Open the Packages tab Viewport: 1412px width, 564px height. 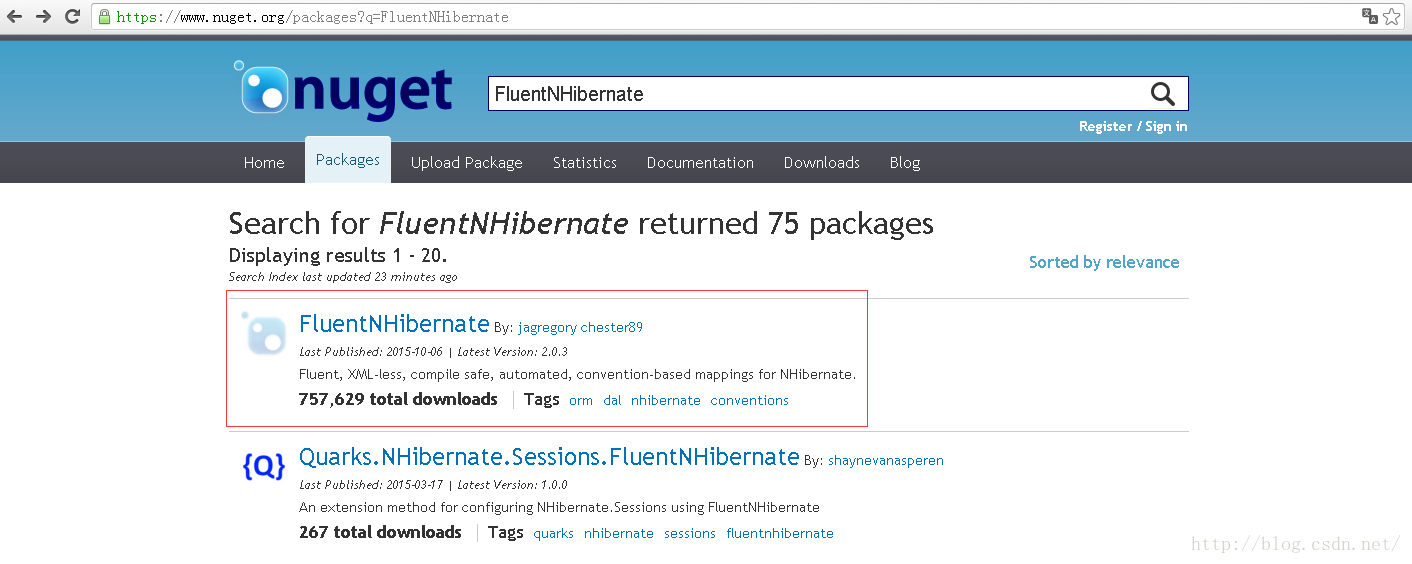(x=347, y=160)
